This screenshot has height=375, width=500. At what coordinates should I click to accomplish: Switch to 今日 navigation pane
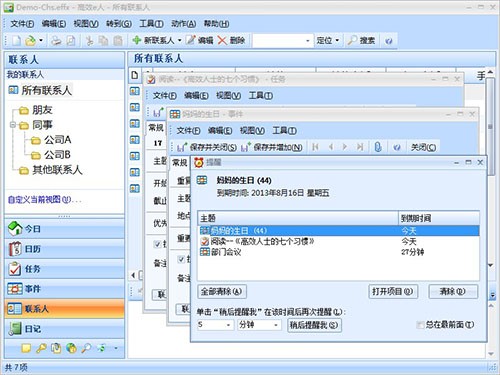64,229
